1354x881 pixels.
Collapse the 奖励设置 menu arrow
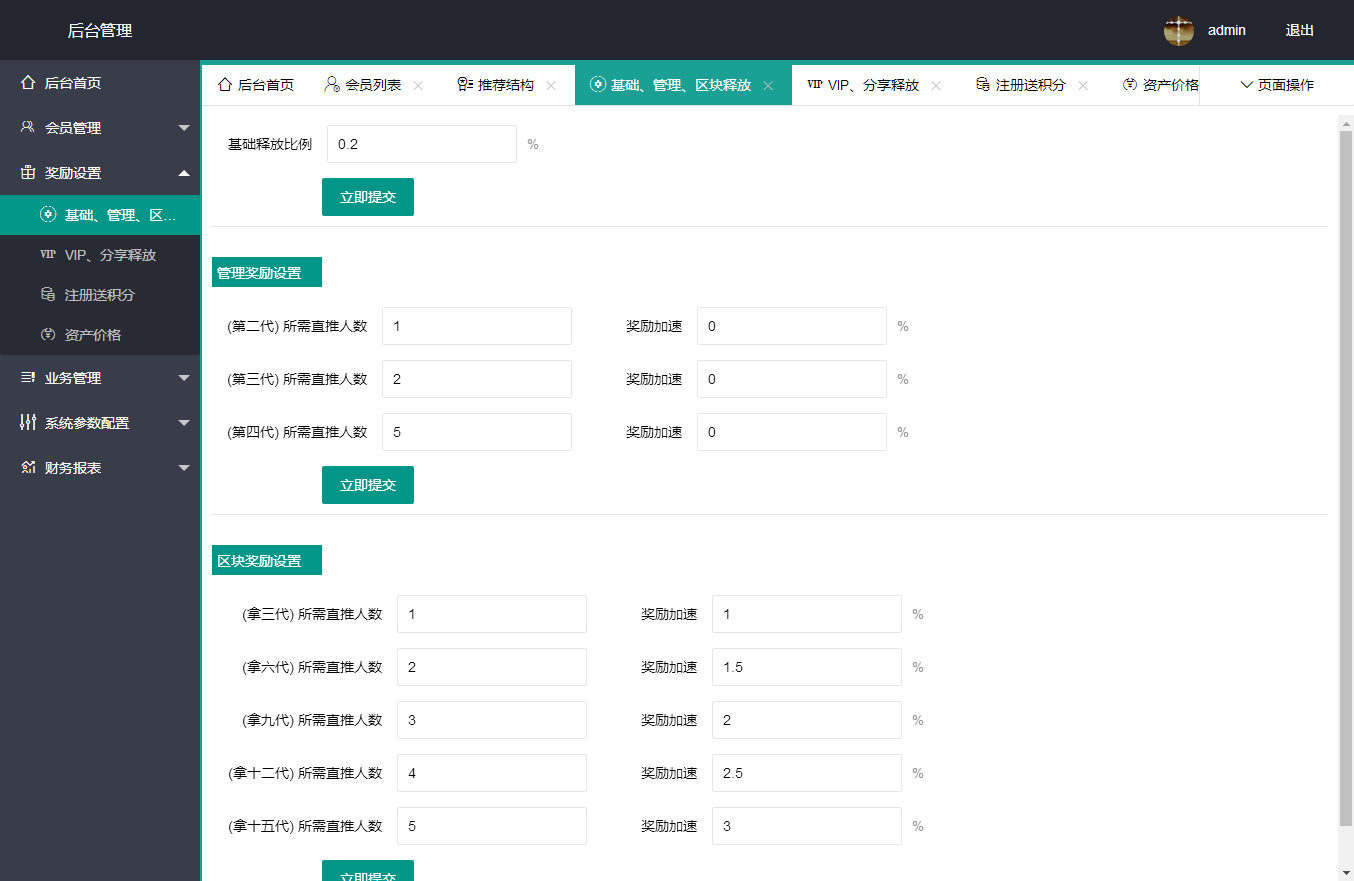184,173
